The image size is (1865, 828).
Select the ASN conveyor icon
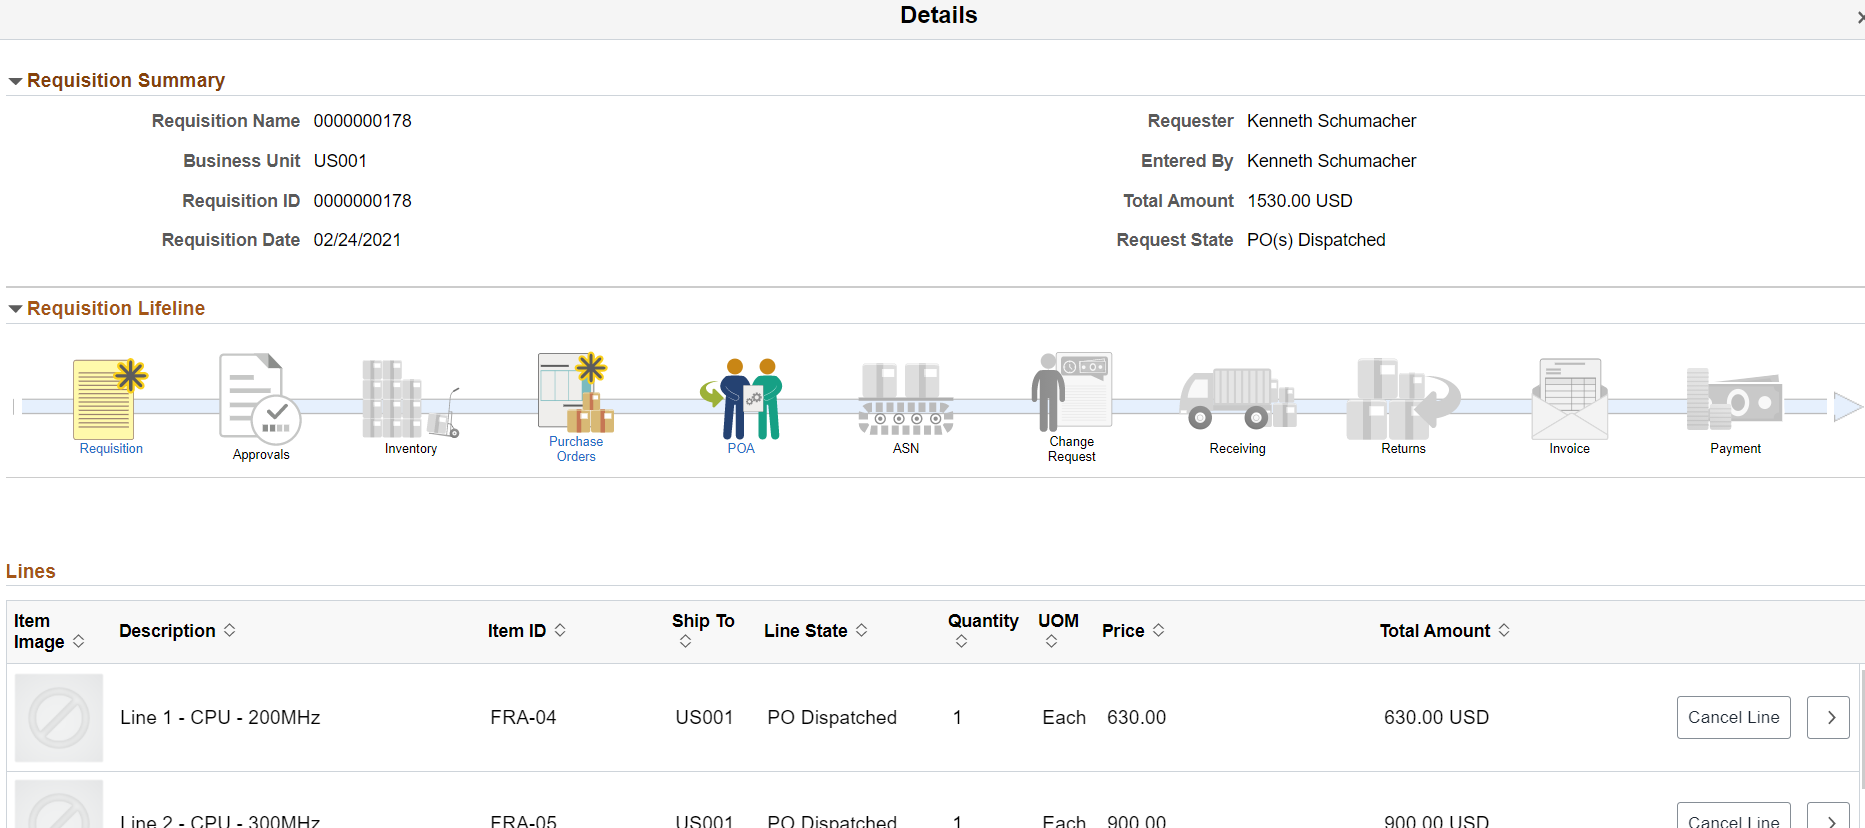point(906,399)
